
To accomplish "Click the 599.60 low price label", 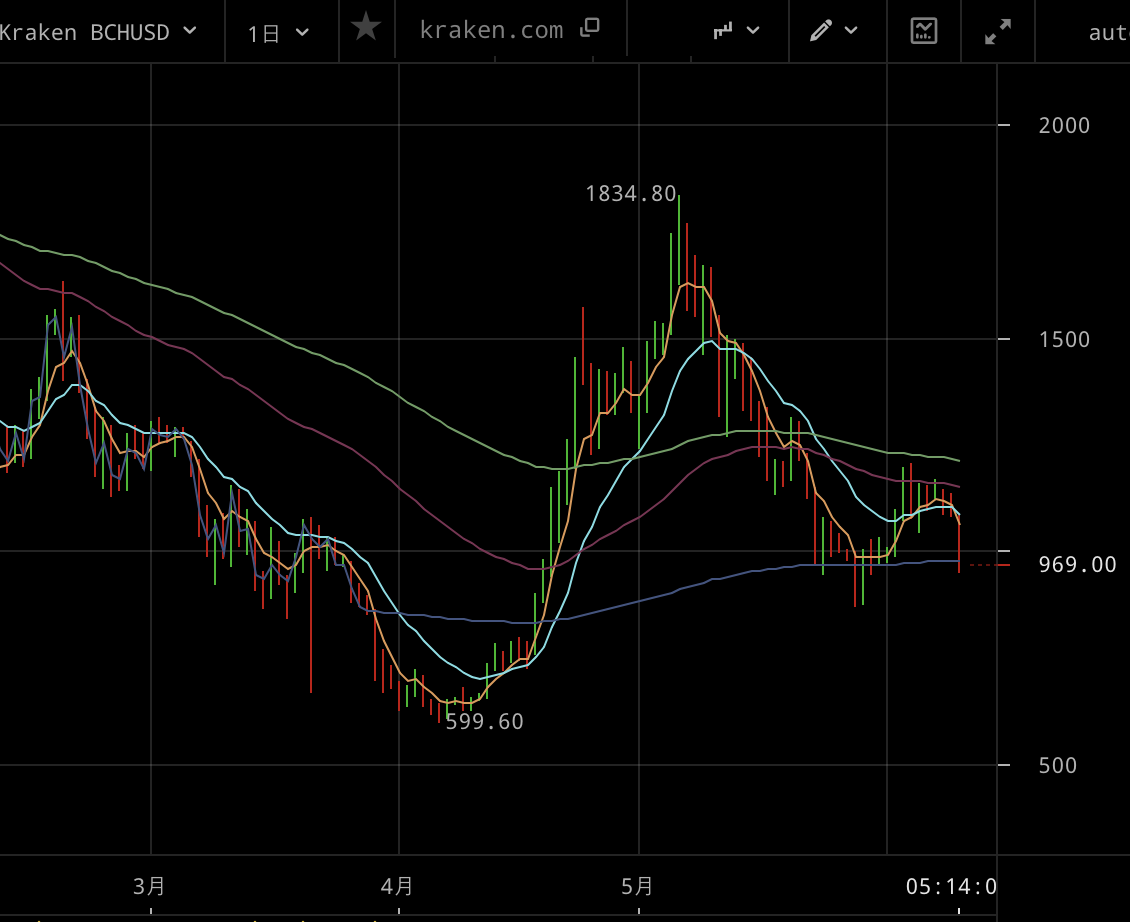I will (x=484, y=722).
